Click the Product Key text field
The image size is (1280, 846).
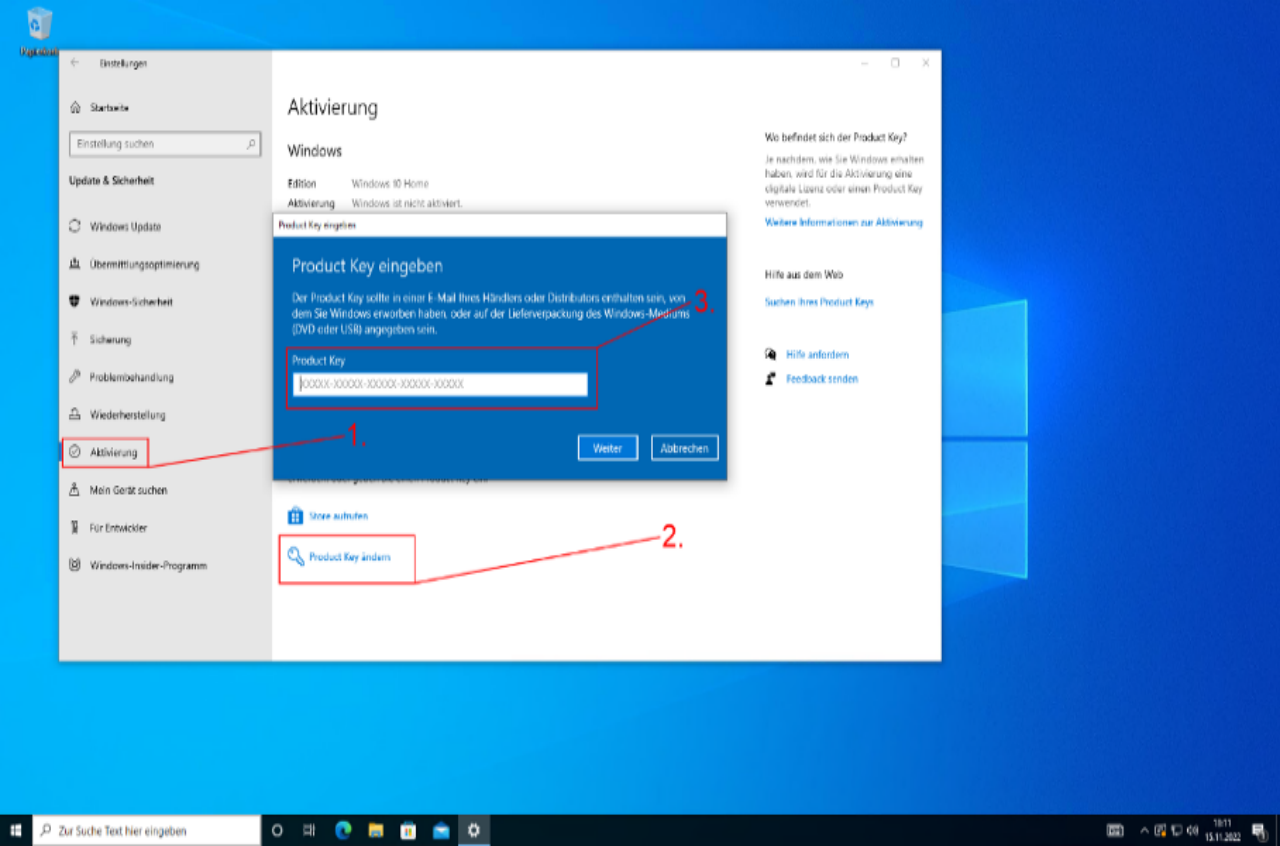[x=440, y=384]
